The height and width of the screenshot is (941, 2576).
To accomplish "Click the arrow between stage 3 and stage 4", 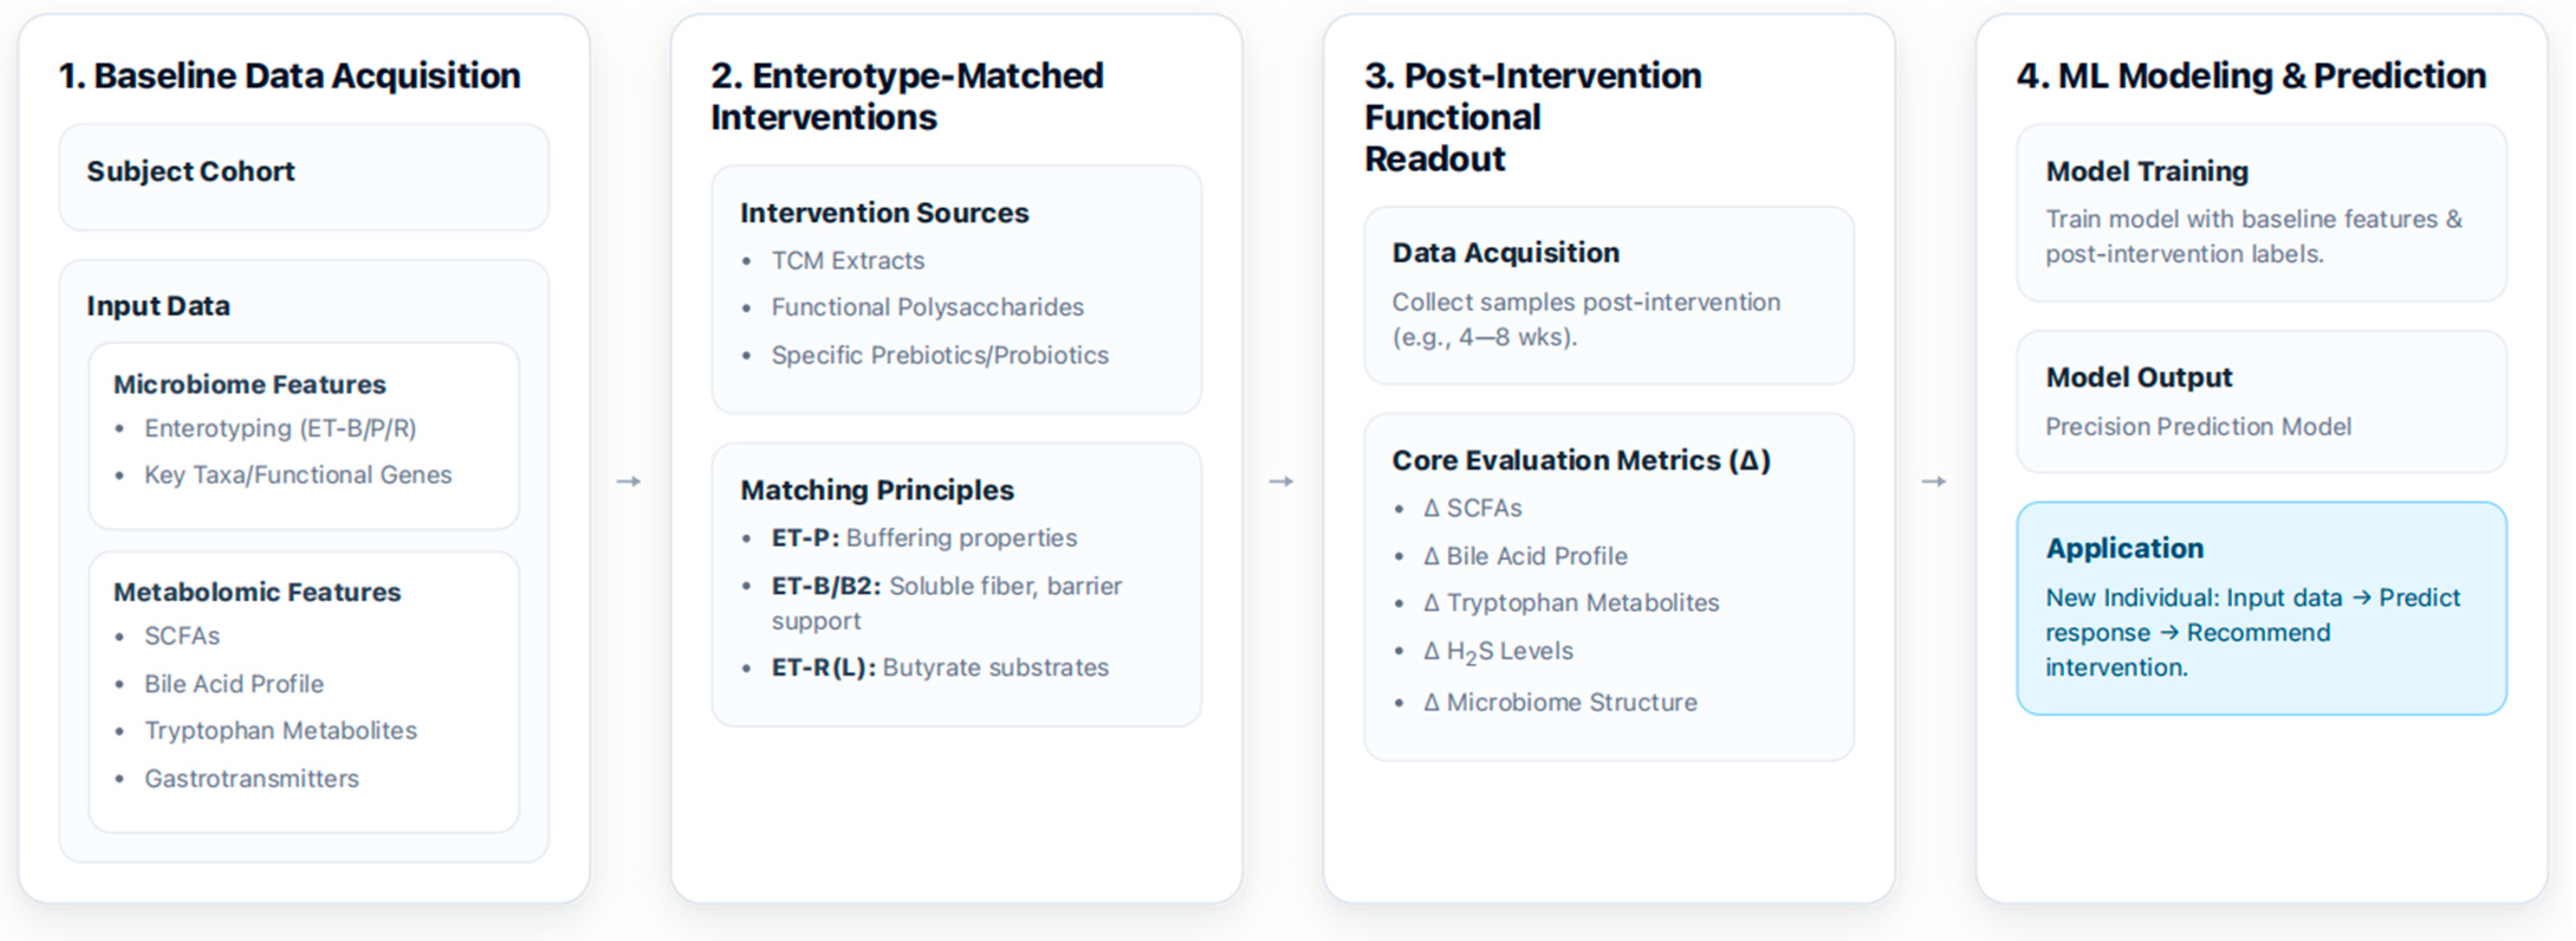I will (x=1934, y=482).
